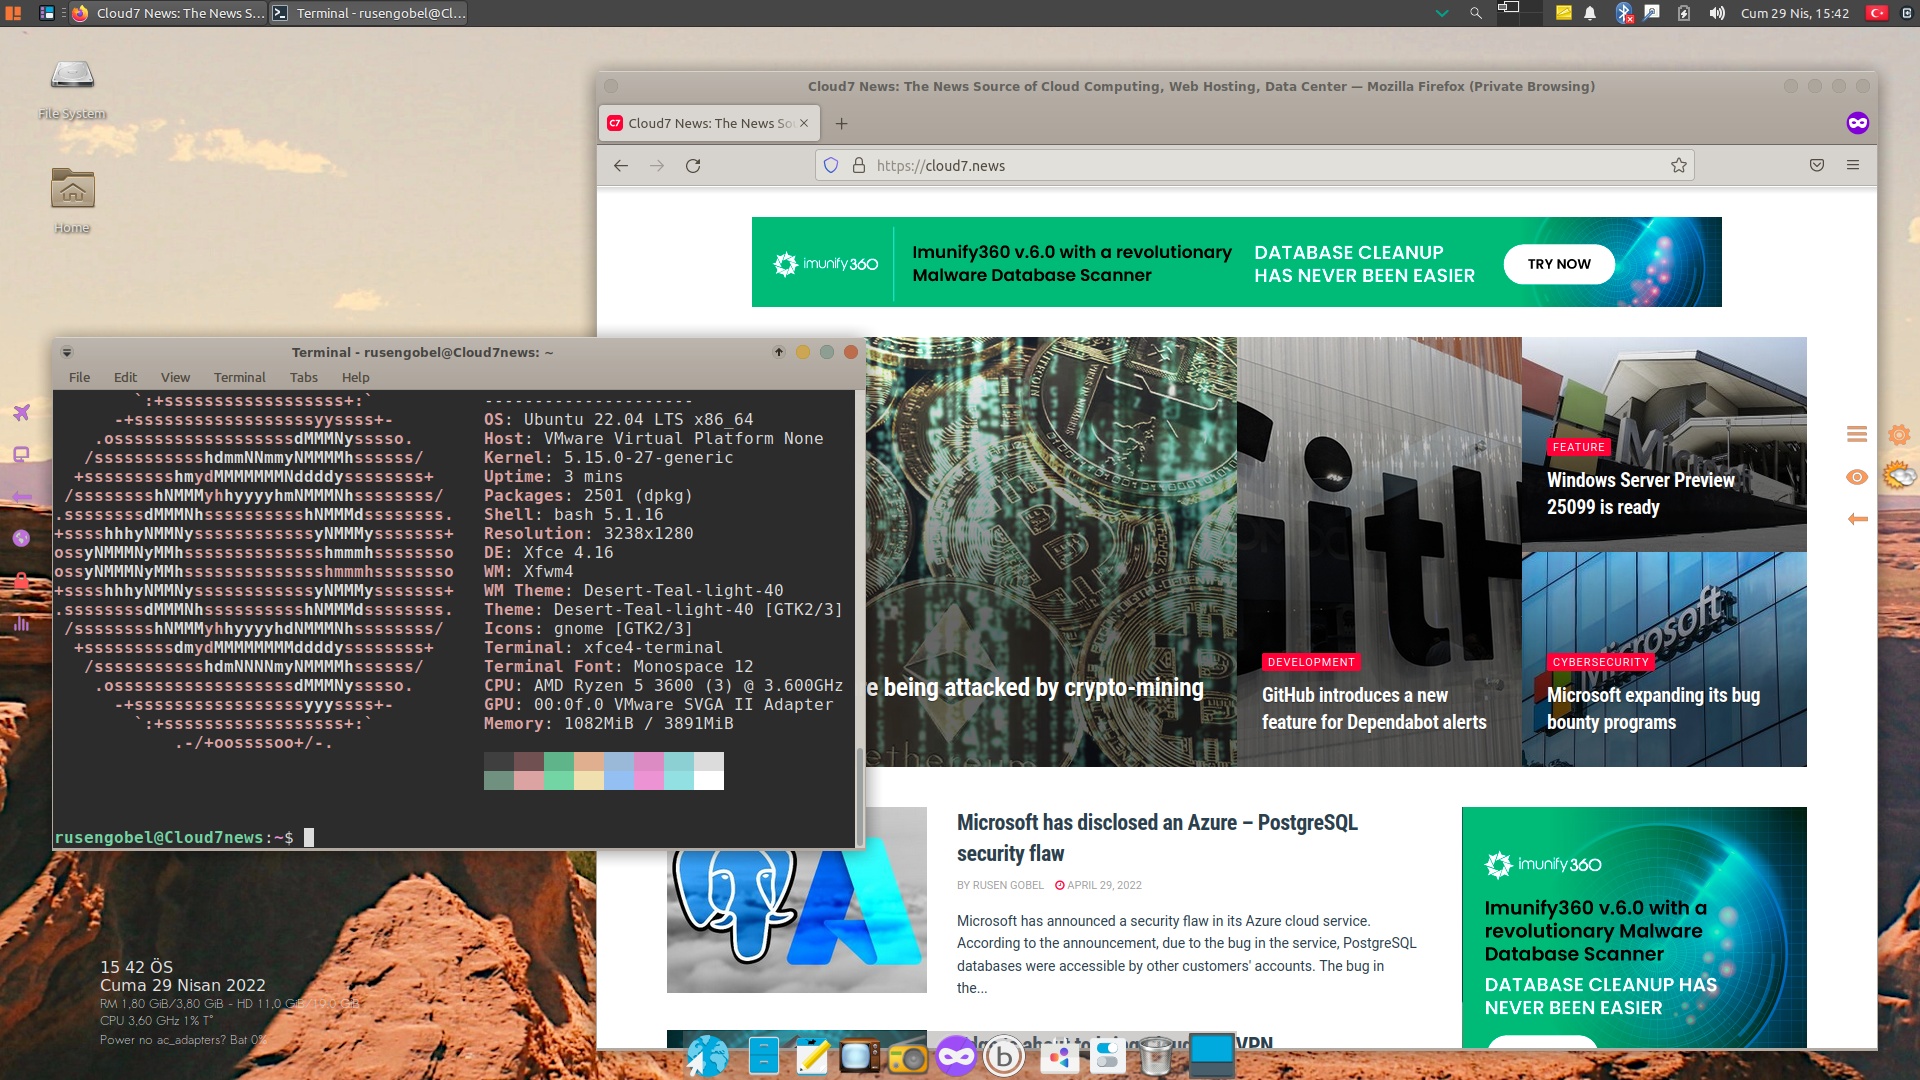Click the orange eye icon at page right
The height and width of the screenshot is (1080, 1920).
click(1857, 477)
